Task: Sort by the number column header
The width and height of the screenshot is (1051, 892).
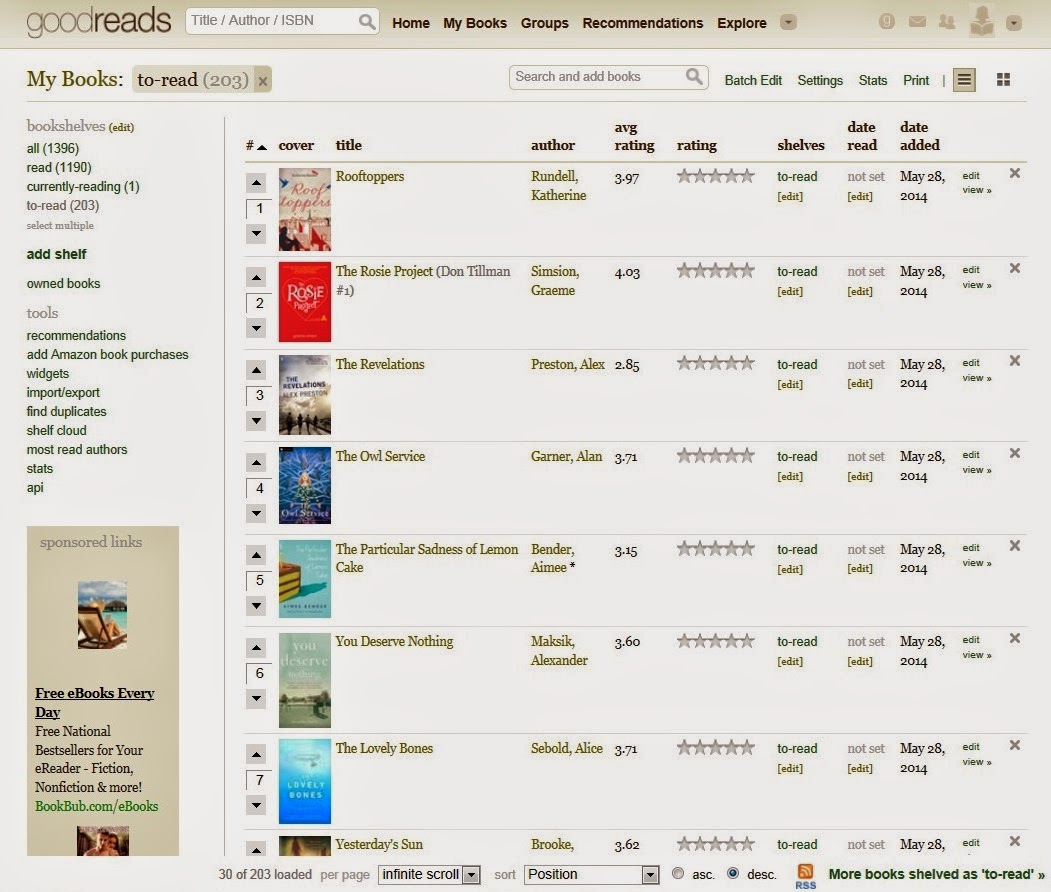Action: click(x=256, y=145)
